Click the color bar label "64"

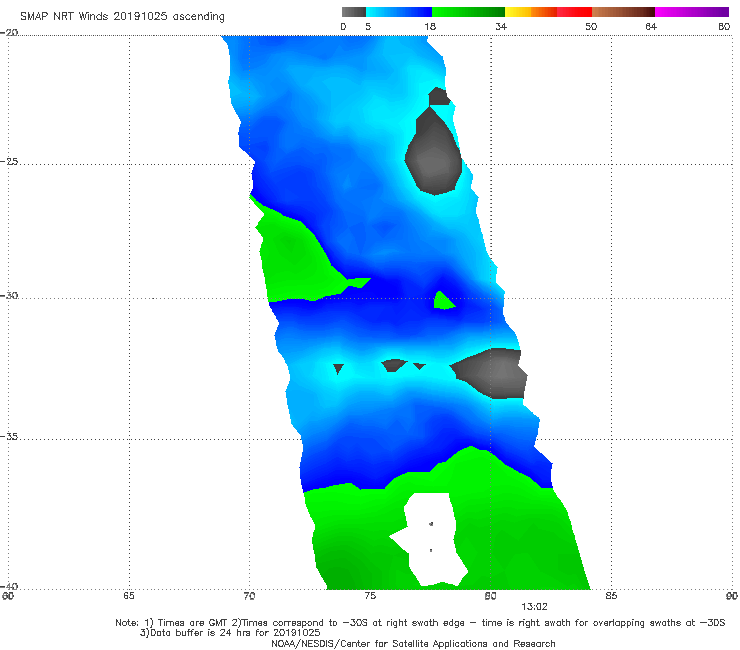651,26
